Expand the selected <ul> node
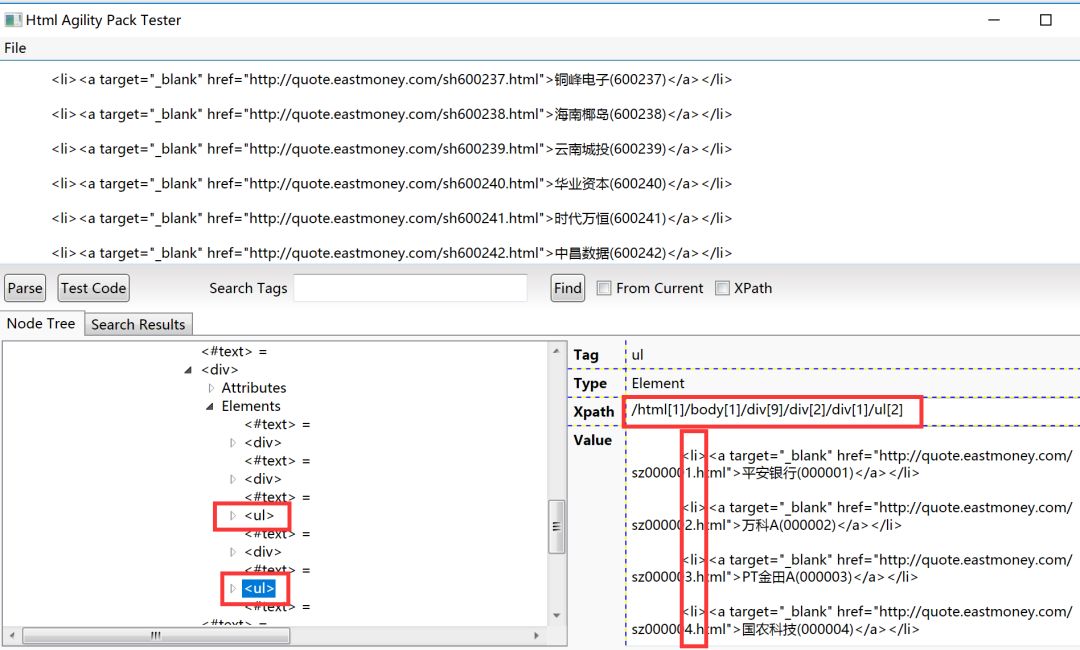This screenshot has height=650, width=1080. (x=233, y=588)
